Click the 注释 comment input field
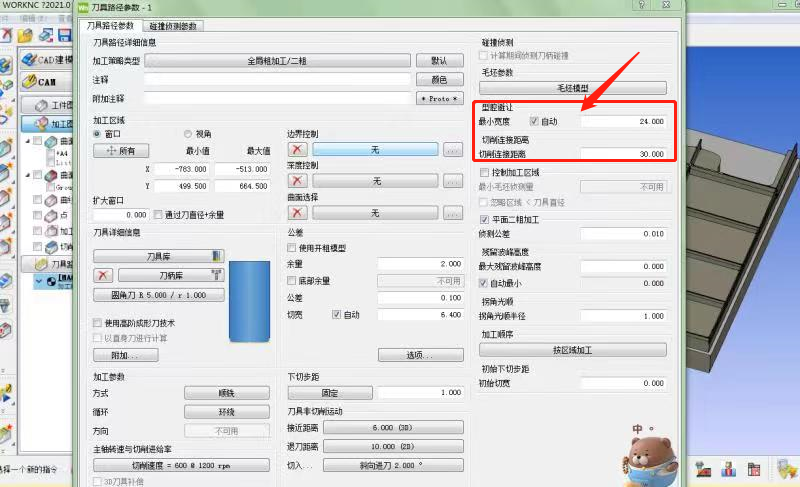This screenshot has width=800, height=487. click(x=277, y=80)
